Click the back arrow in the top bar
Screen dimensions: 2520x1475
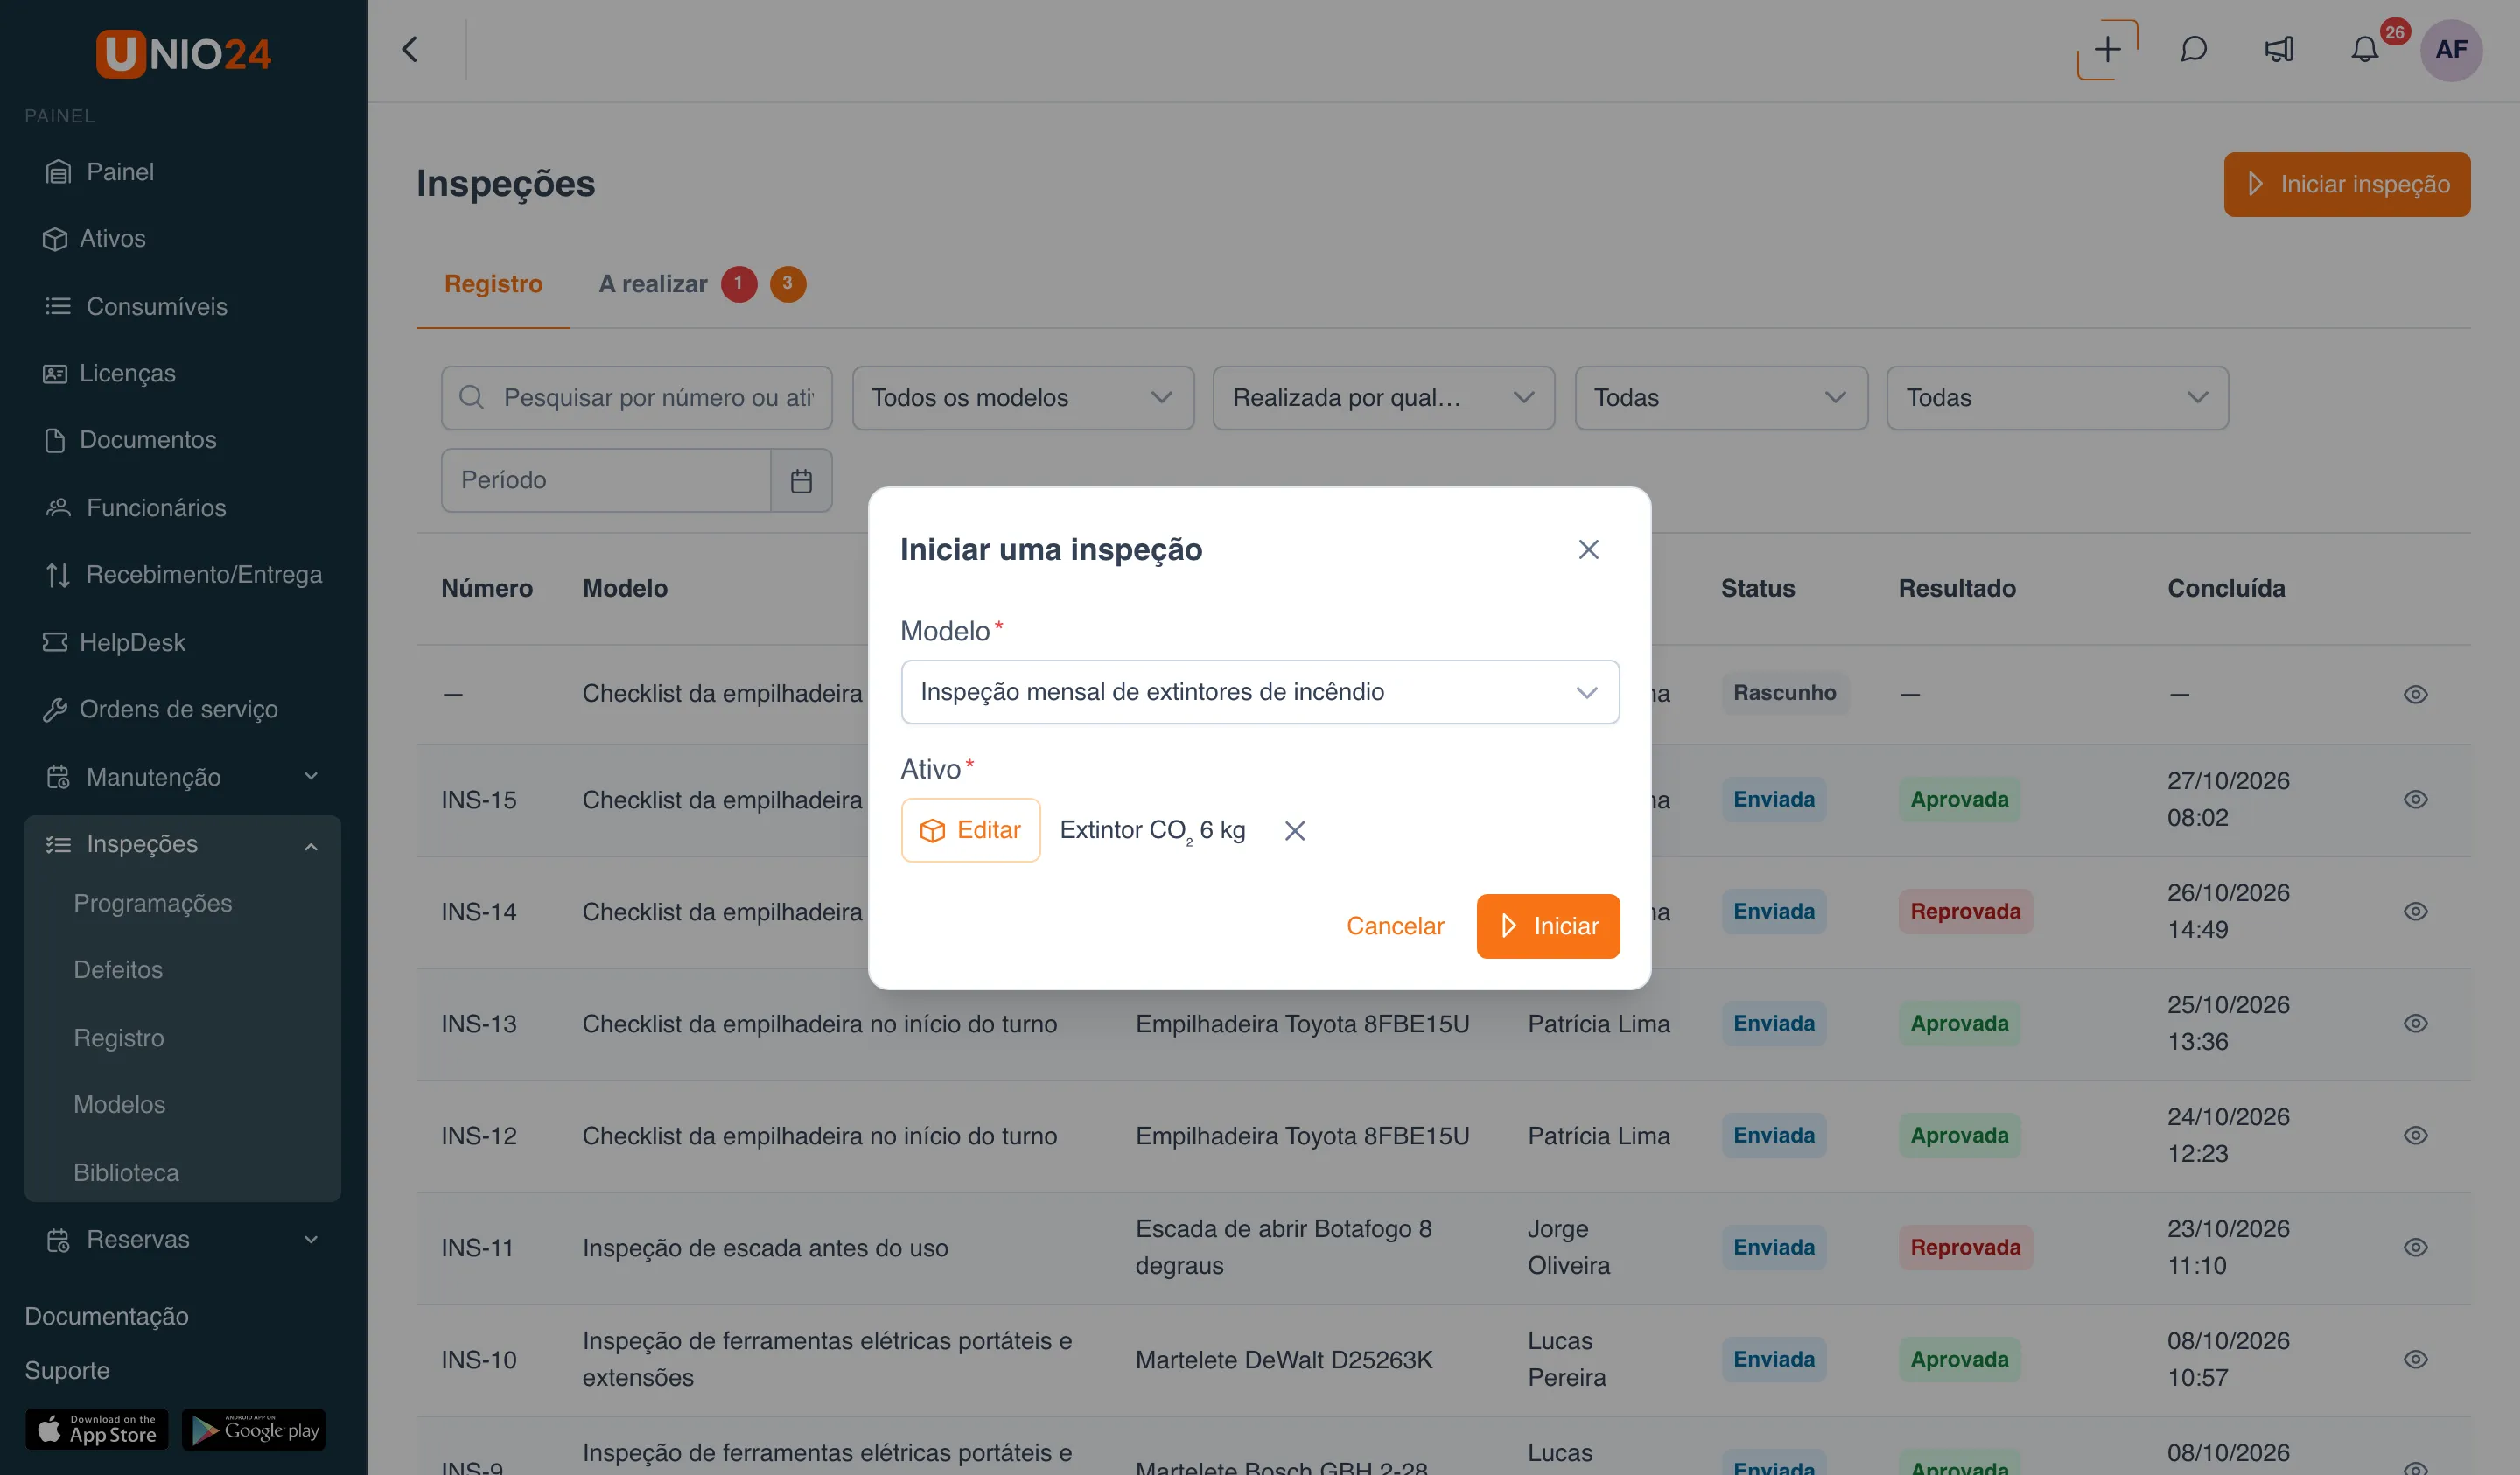410,50
